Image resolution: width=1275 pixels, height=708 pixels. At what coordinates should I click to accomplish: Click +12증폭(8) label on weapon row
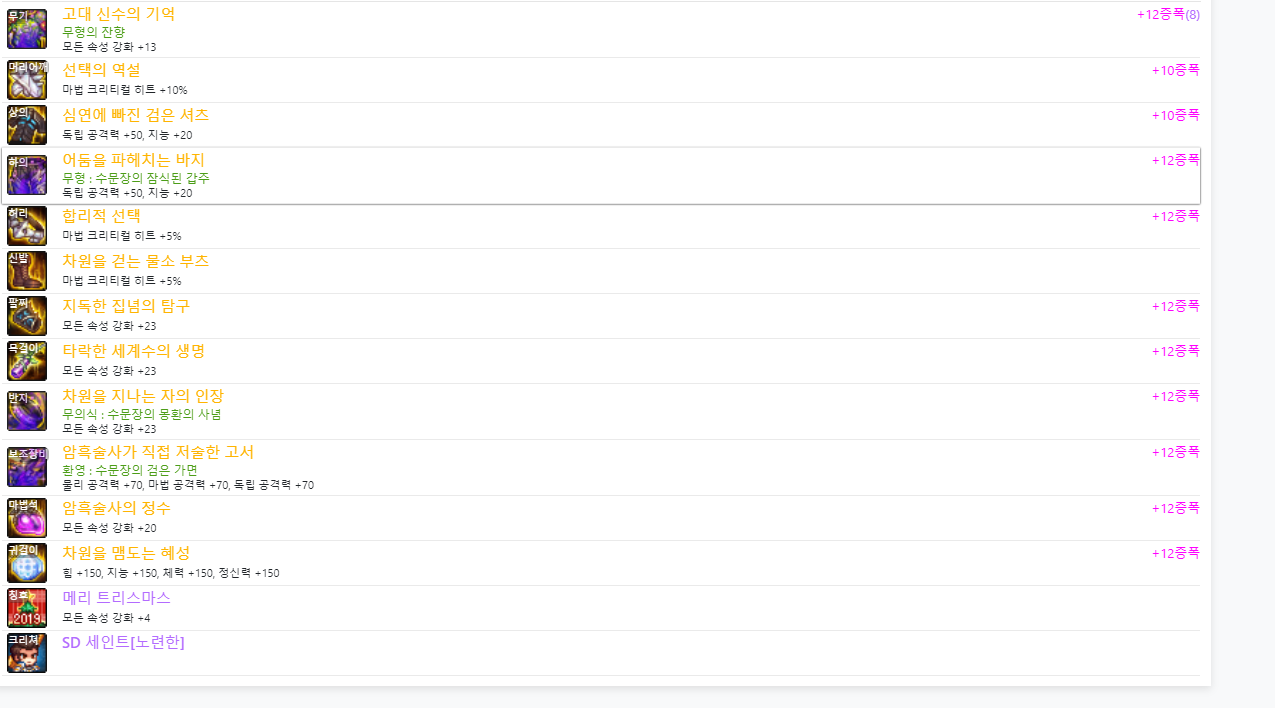tap(1168, 14)
